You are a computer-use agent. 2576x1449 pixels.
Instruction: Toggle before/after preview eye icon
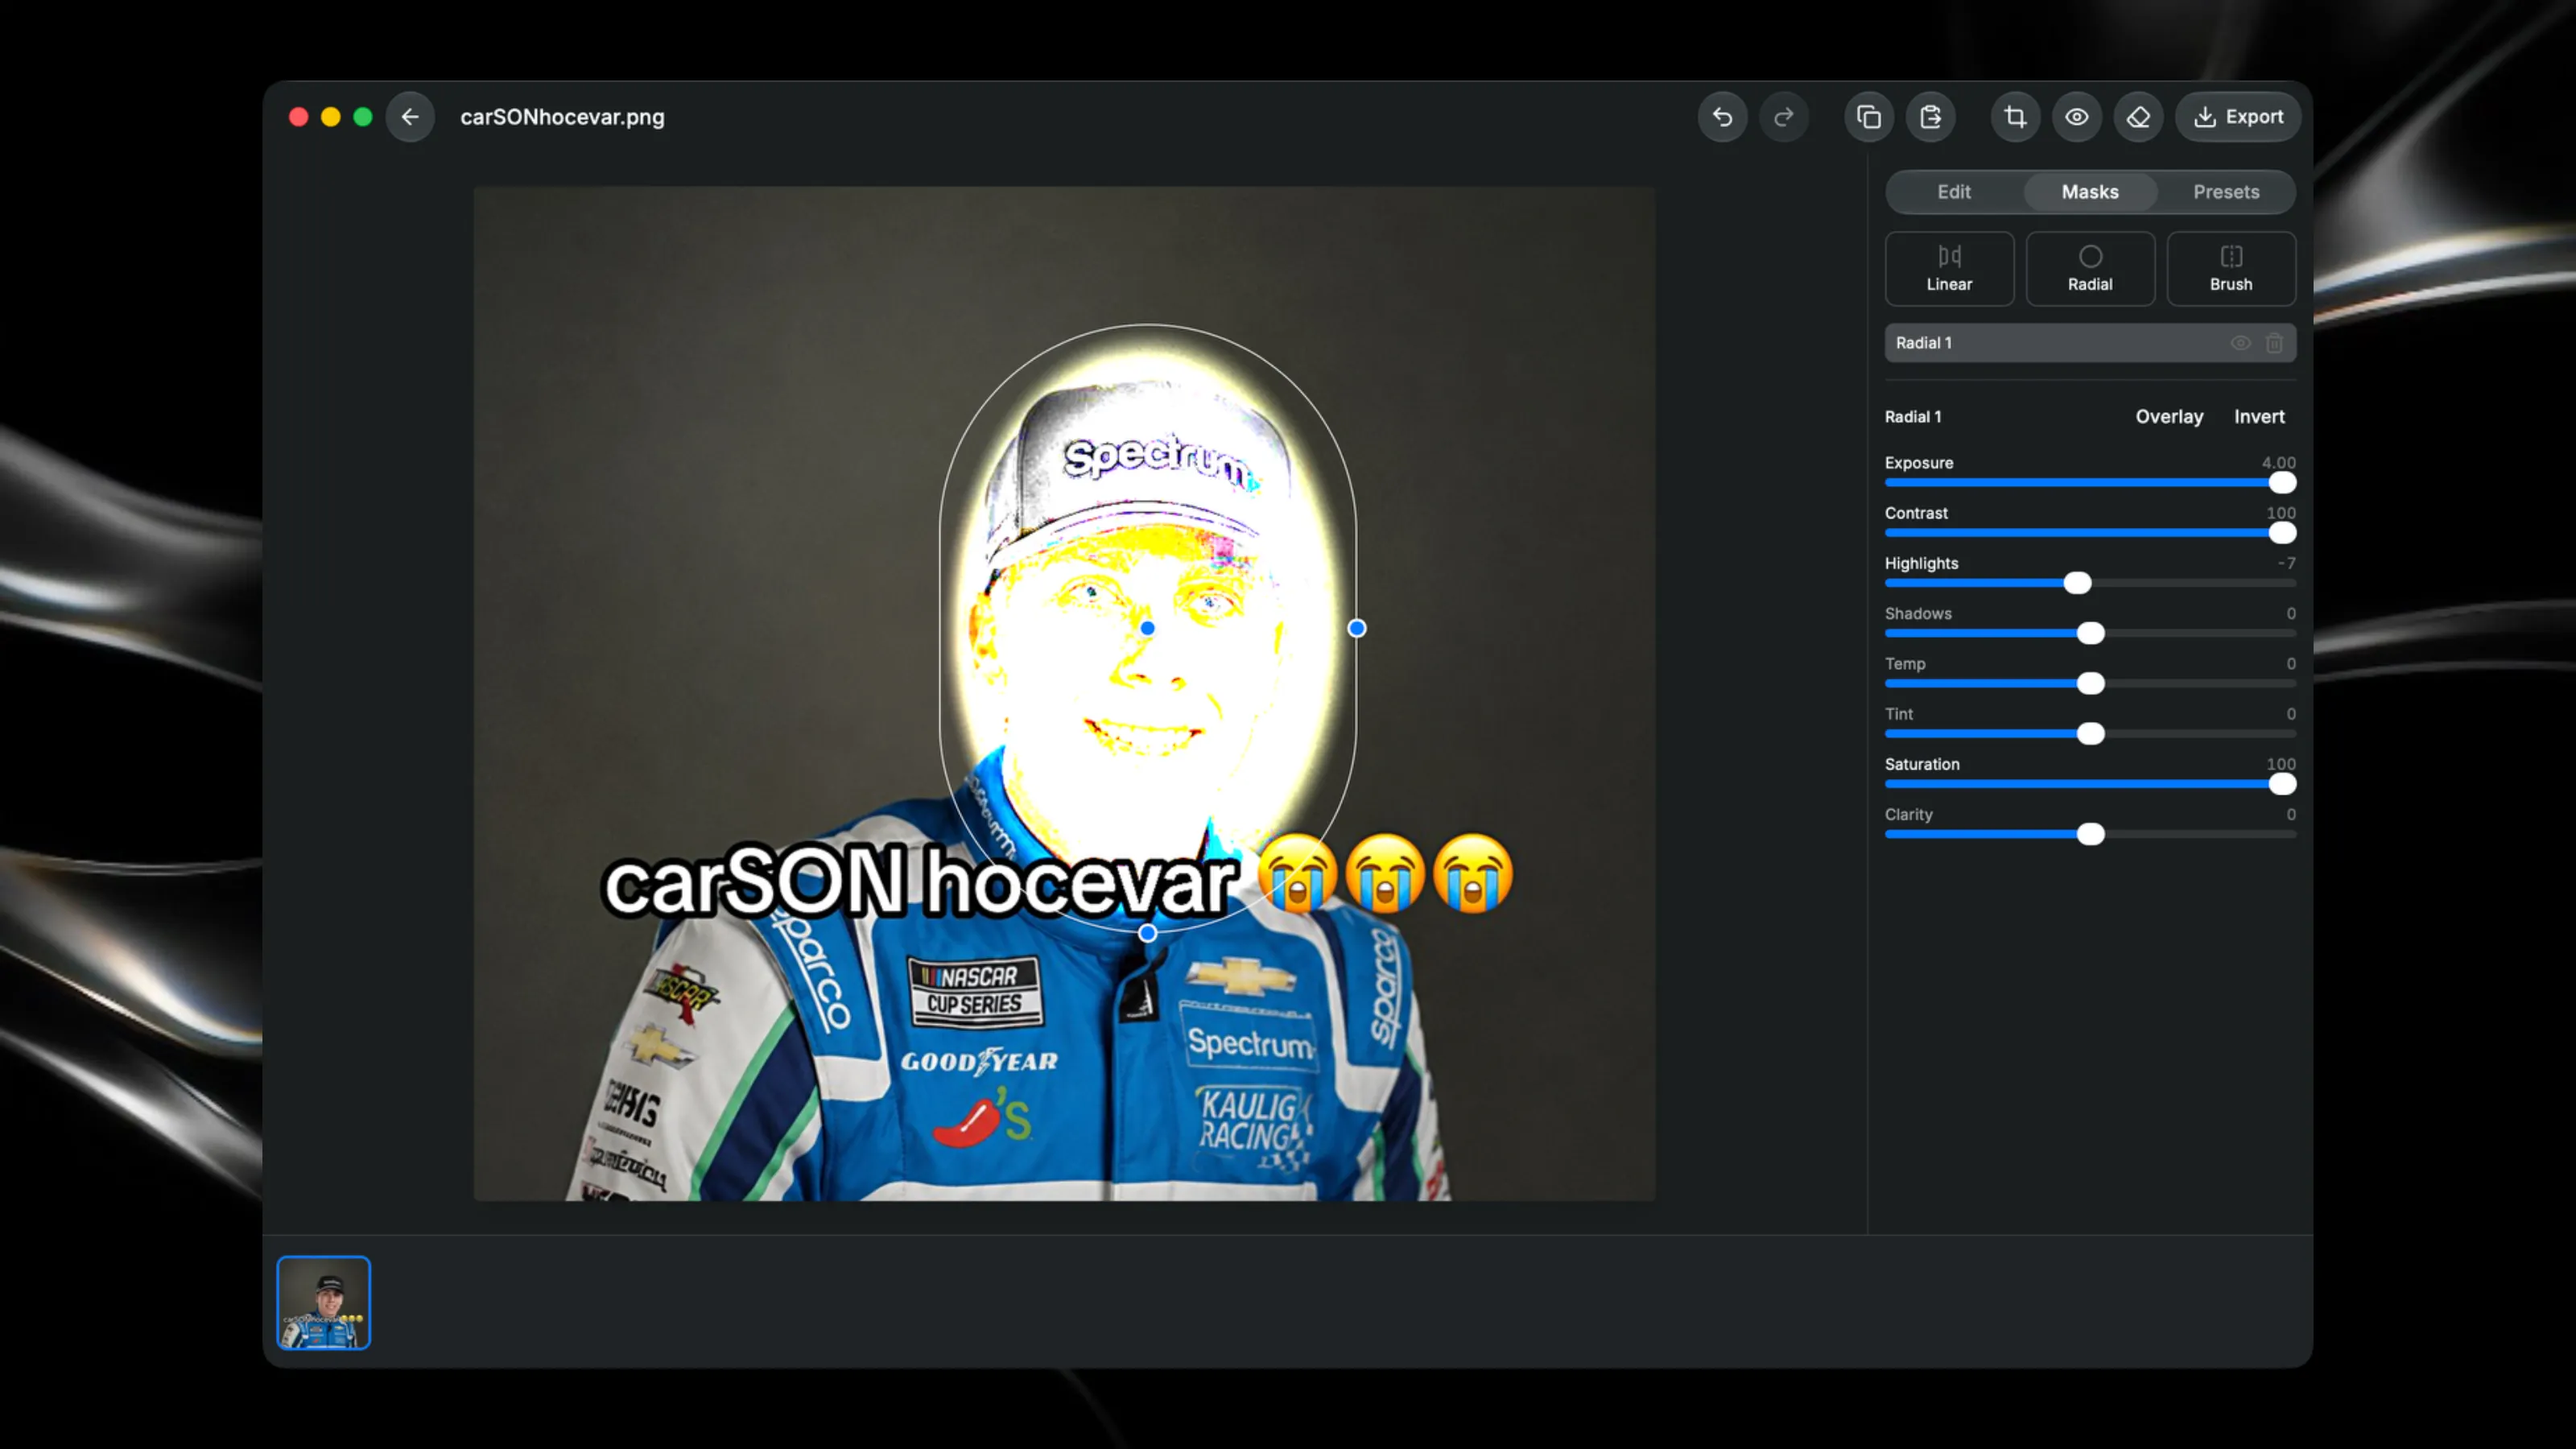[2077, 117]
